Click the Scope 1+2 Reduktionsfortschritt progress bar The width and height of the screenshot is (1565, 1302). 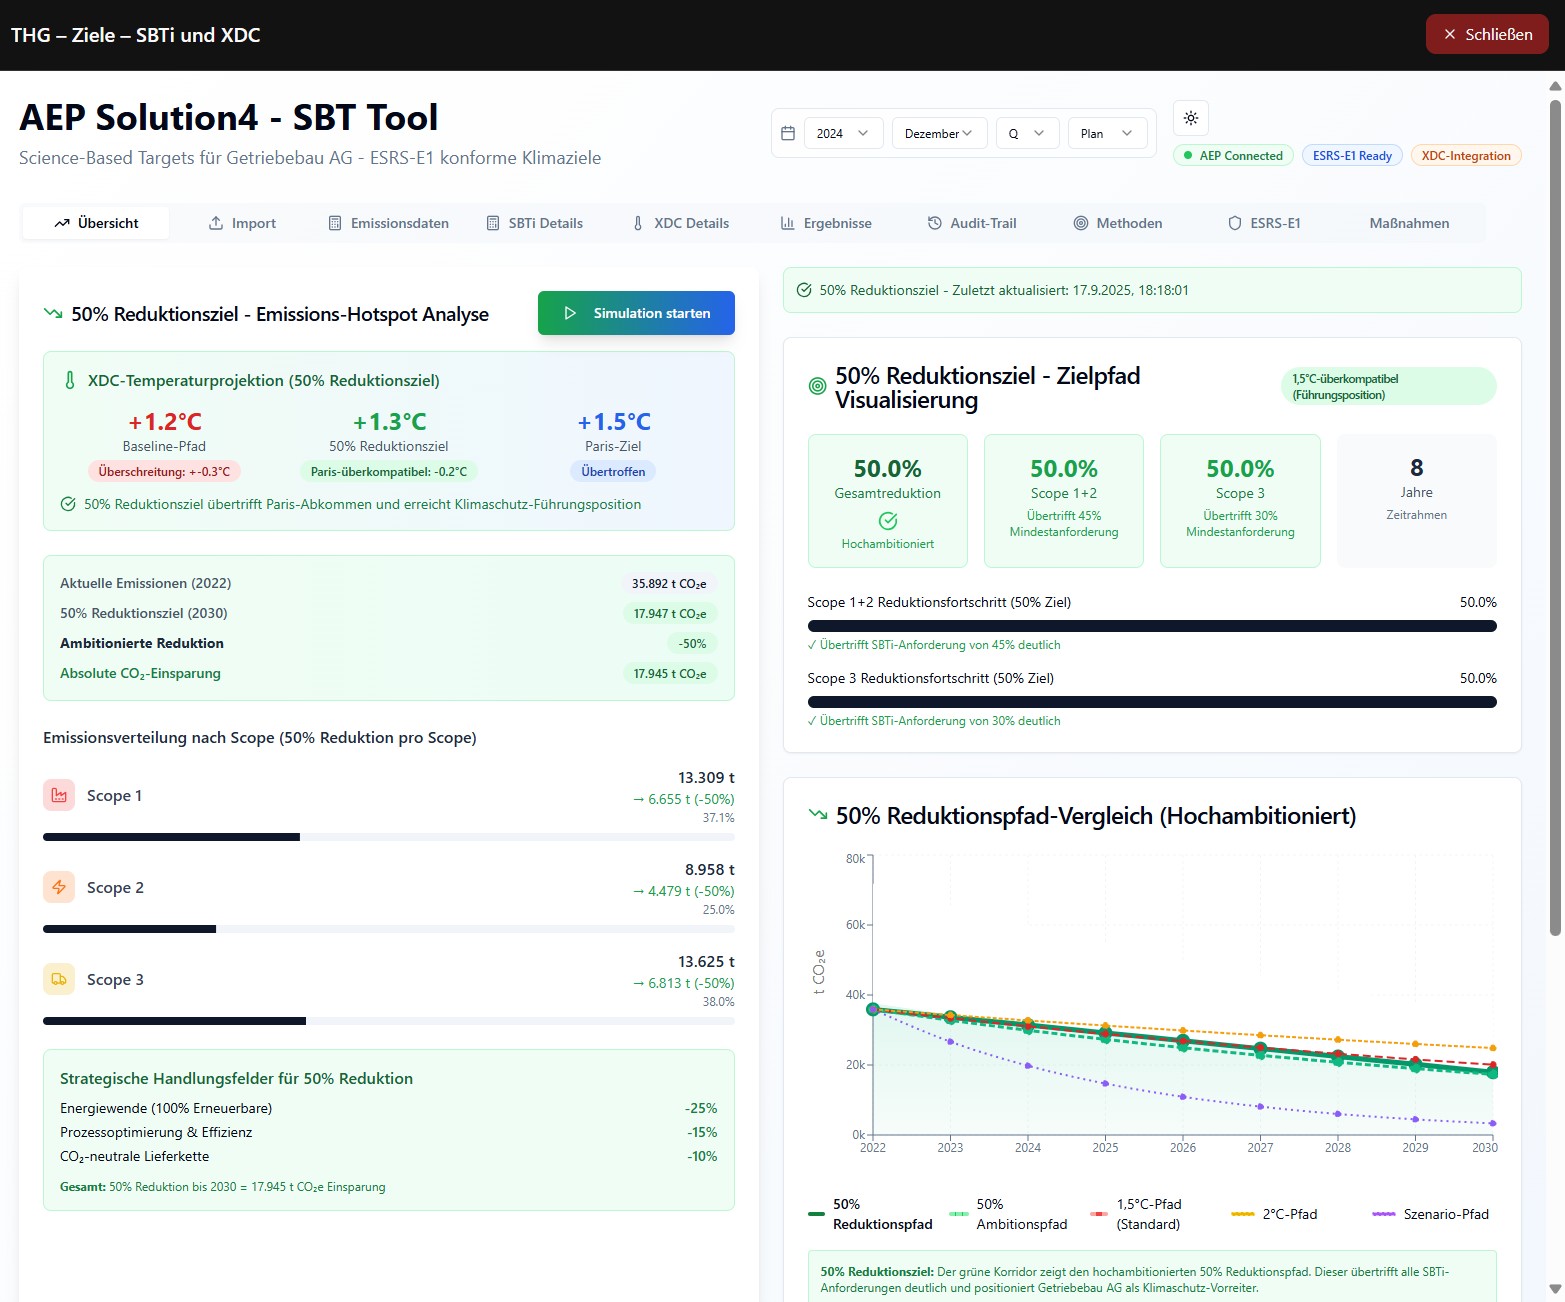[1151, 626]
